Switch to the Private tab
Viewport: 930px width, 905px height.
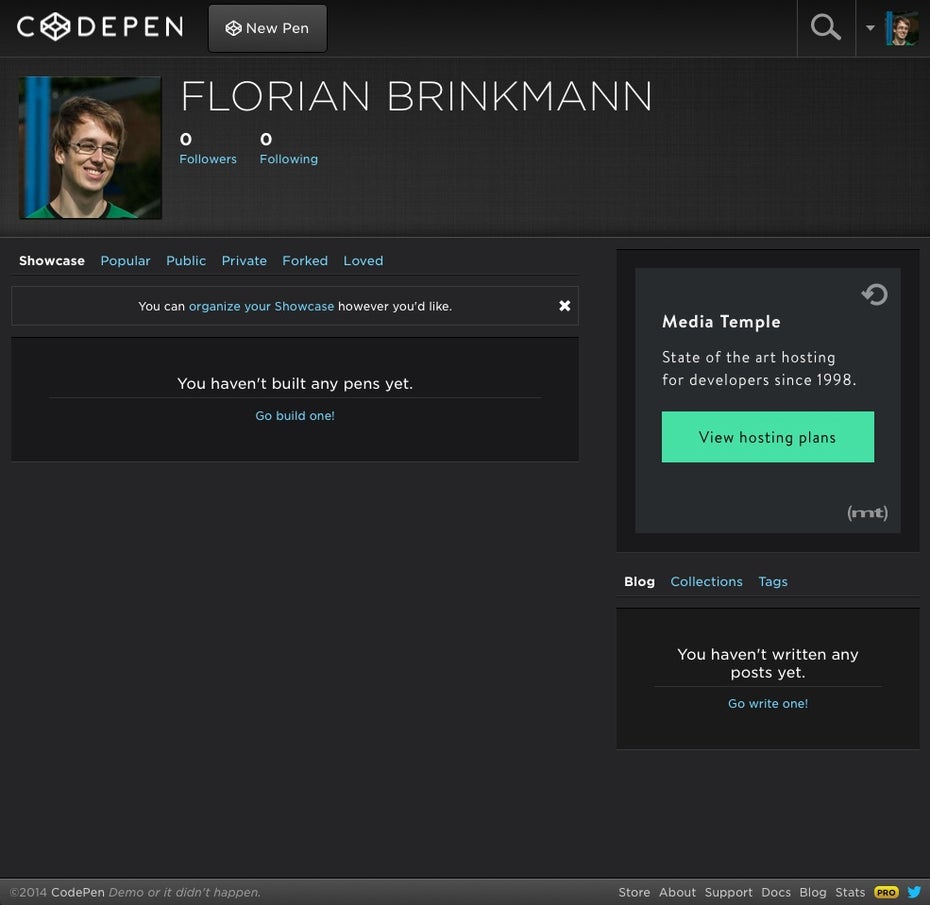pos(244,260)
